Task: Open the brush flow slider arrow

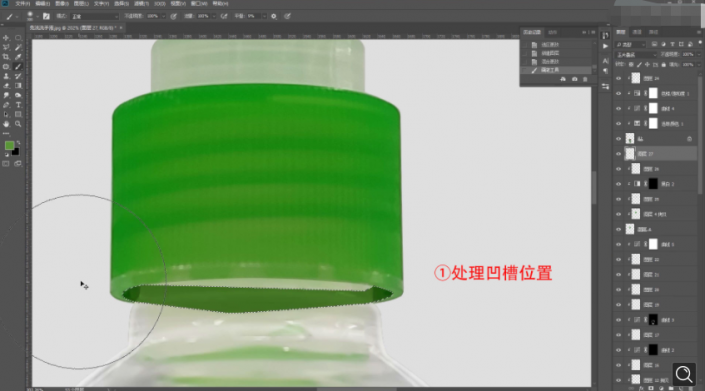Action: coord(214,16)
